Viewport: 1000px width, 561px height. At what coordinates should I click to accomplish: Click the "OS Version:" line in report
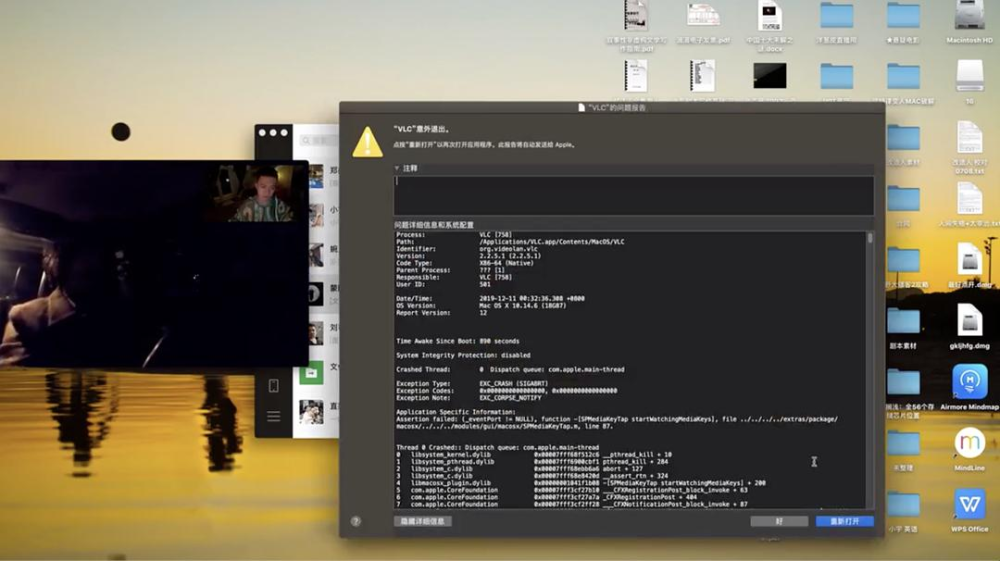pos(481,305)
